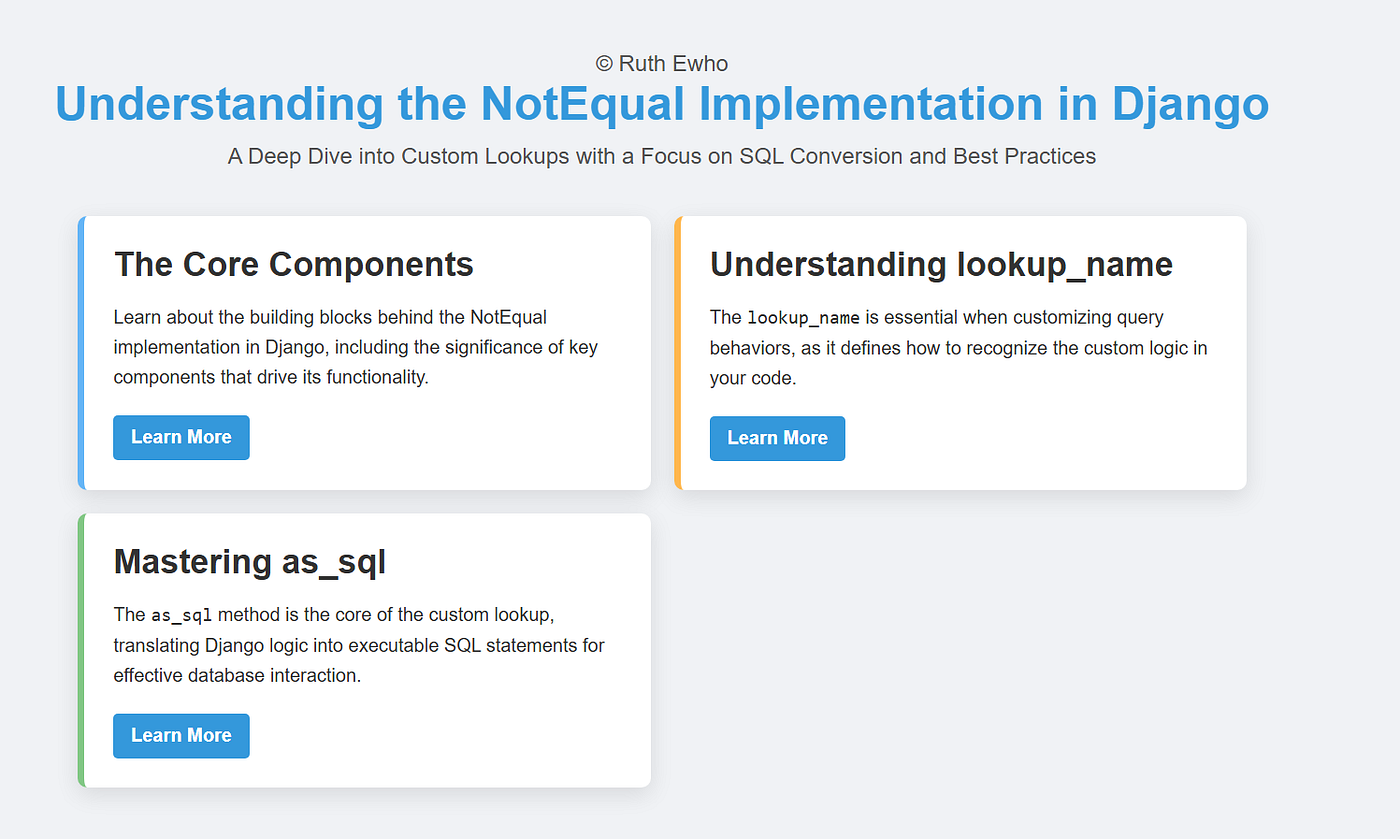Open Learn More in Mastering as_sql card
The width and height of the screenshot is (1400, 839).
181,735
